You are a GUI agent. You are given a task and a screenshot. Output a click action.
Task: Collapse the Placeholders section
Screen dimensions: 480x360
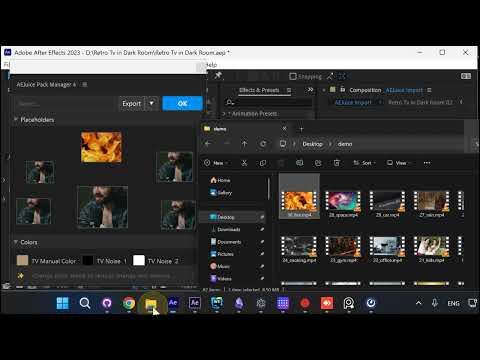[16, 120]
